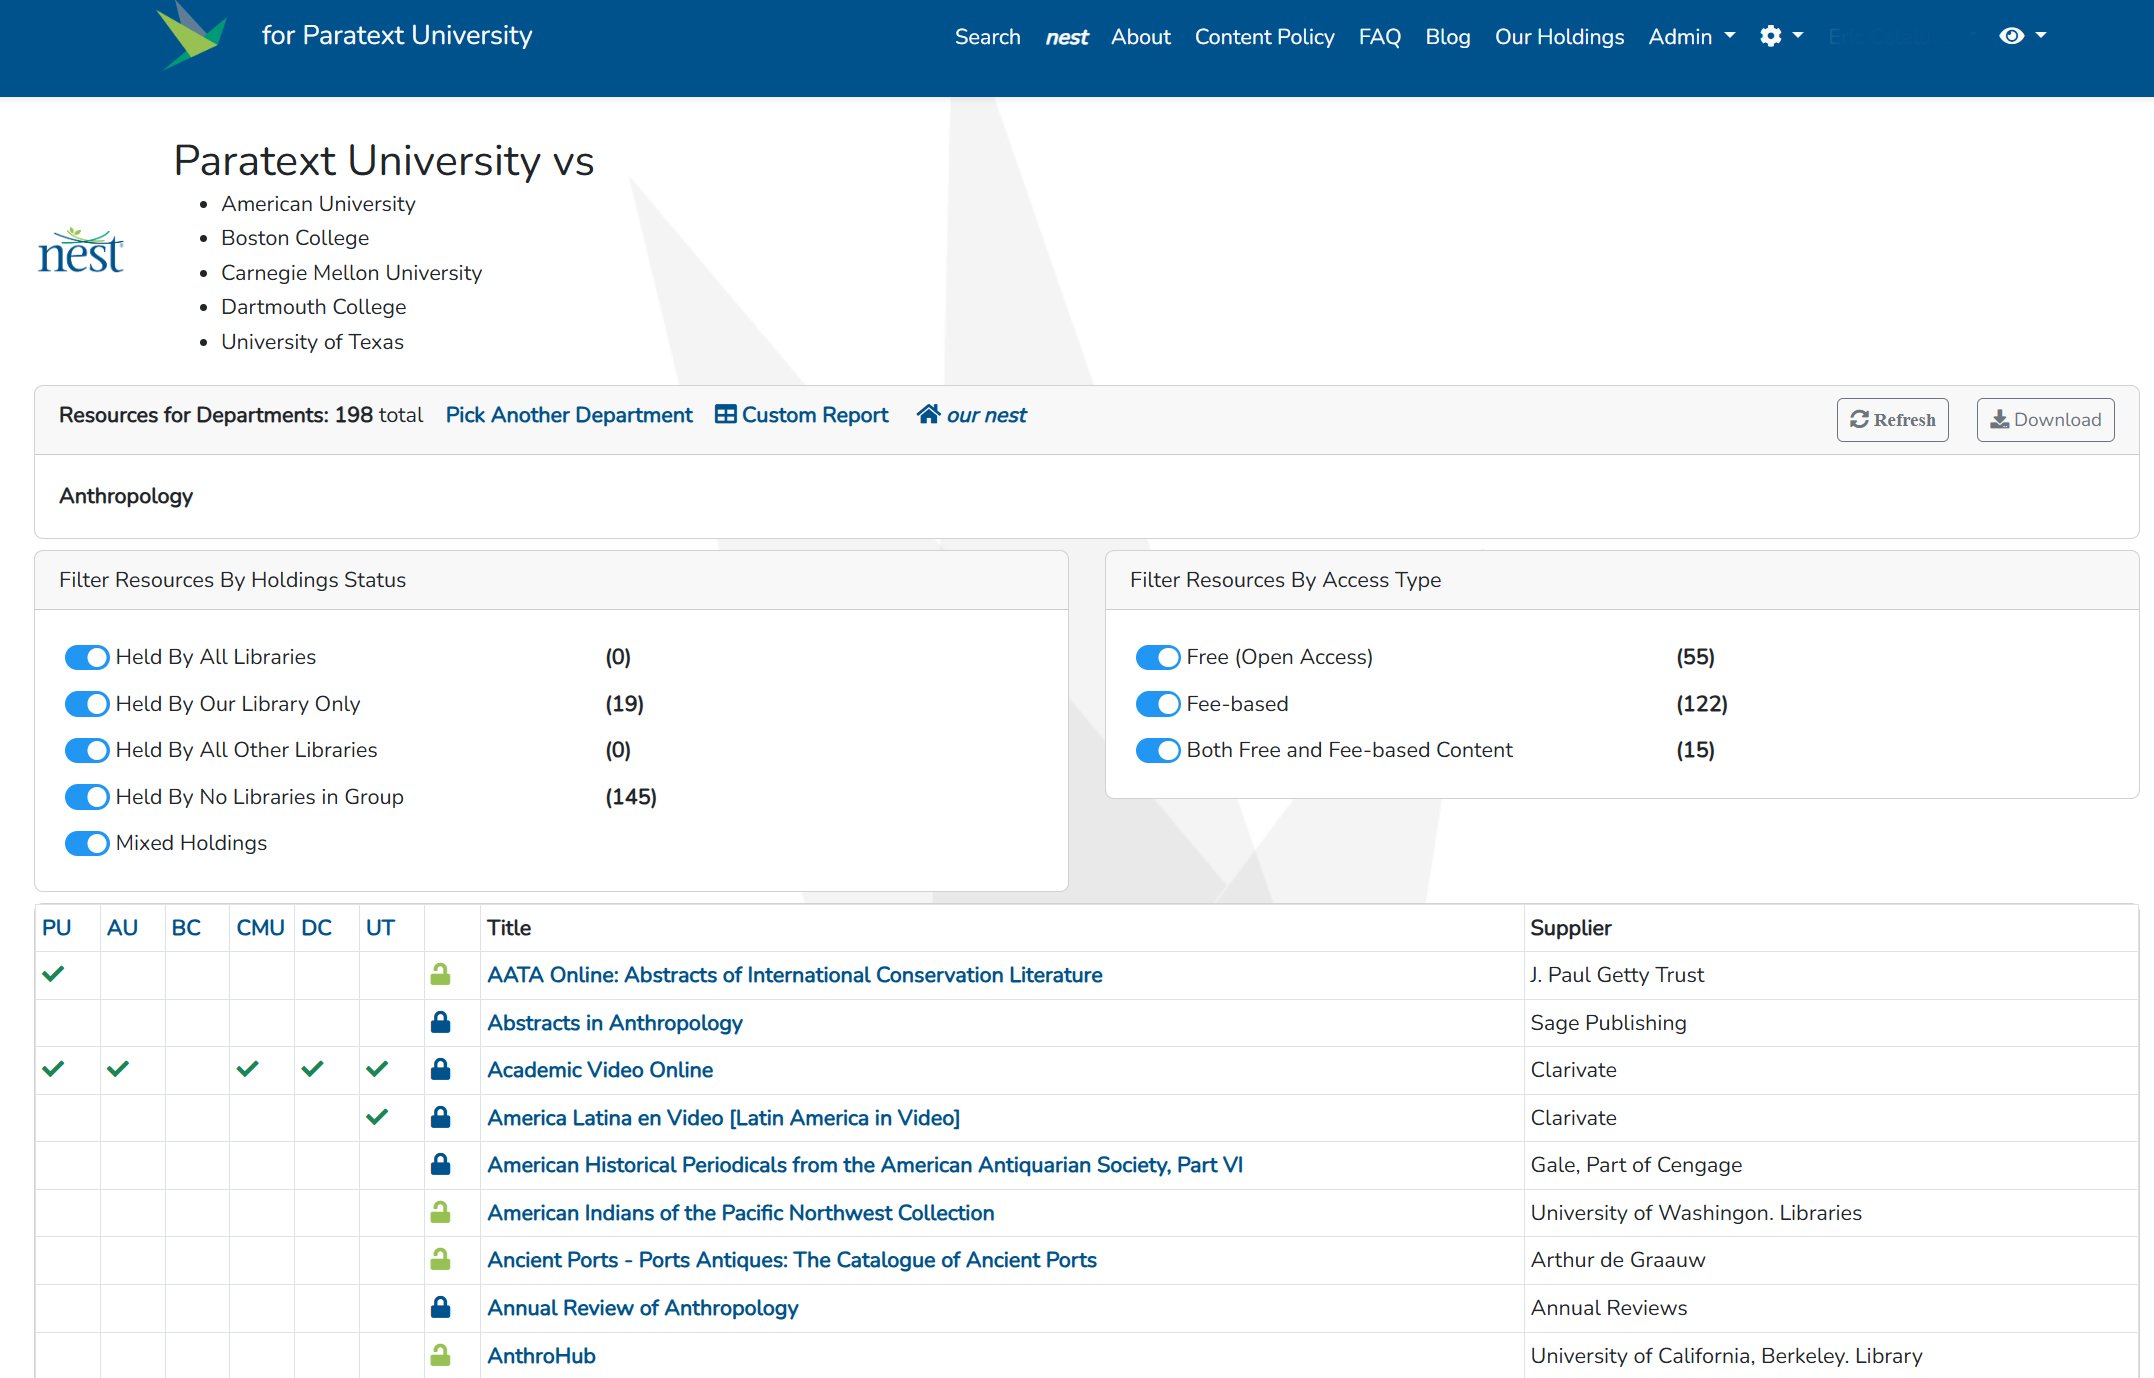
Task: Click the Download button
Action: (2045, 420)
